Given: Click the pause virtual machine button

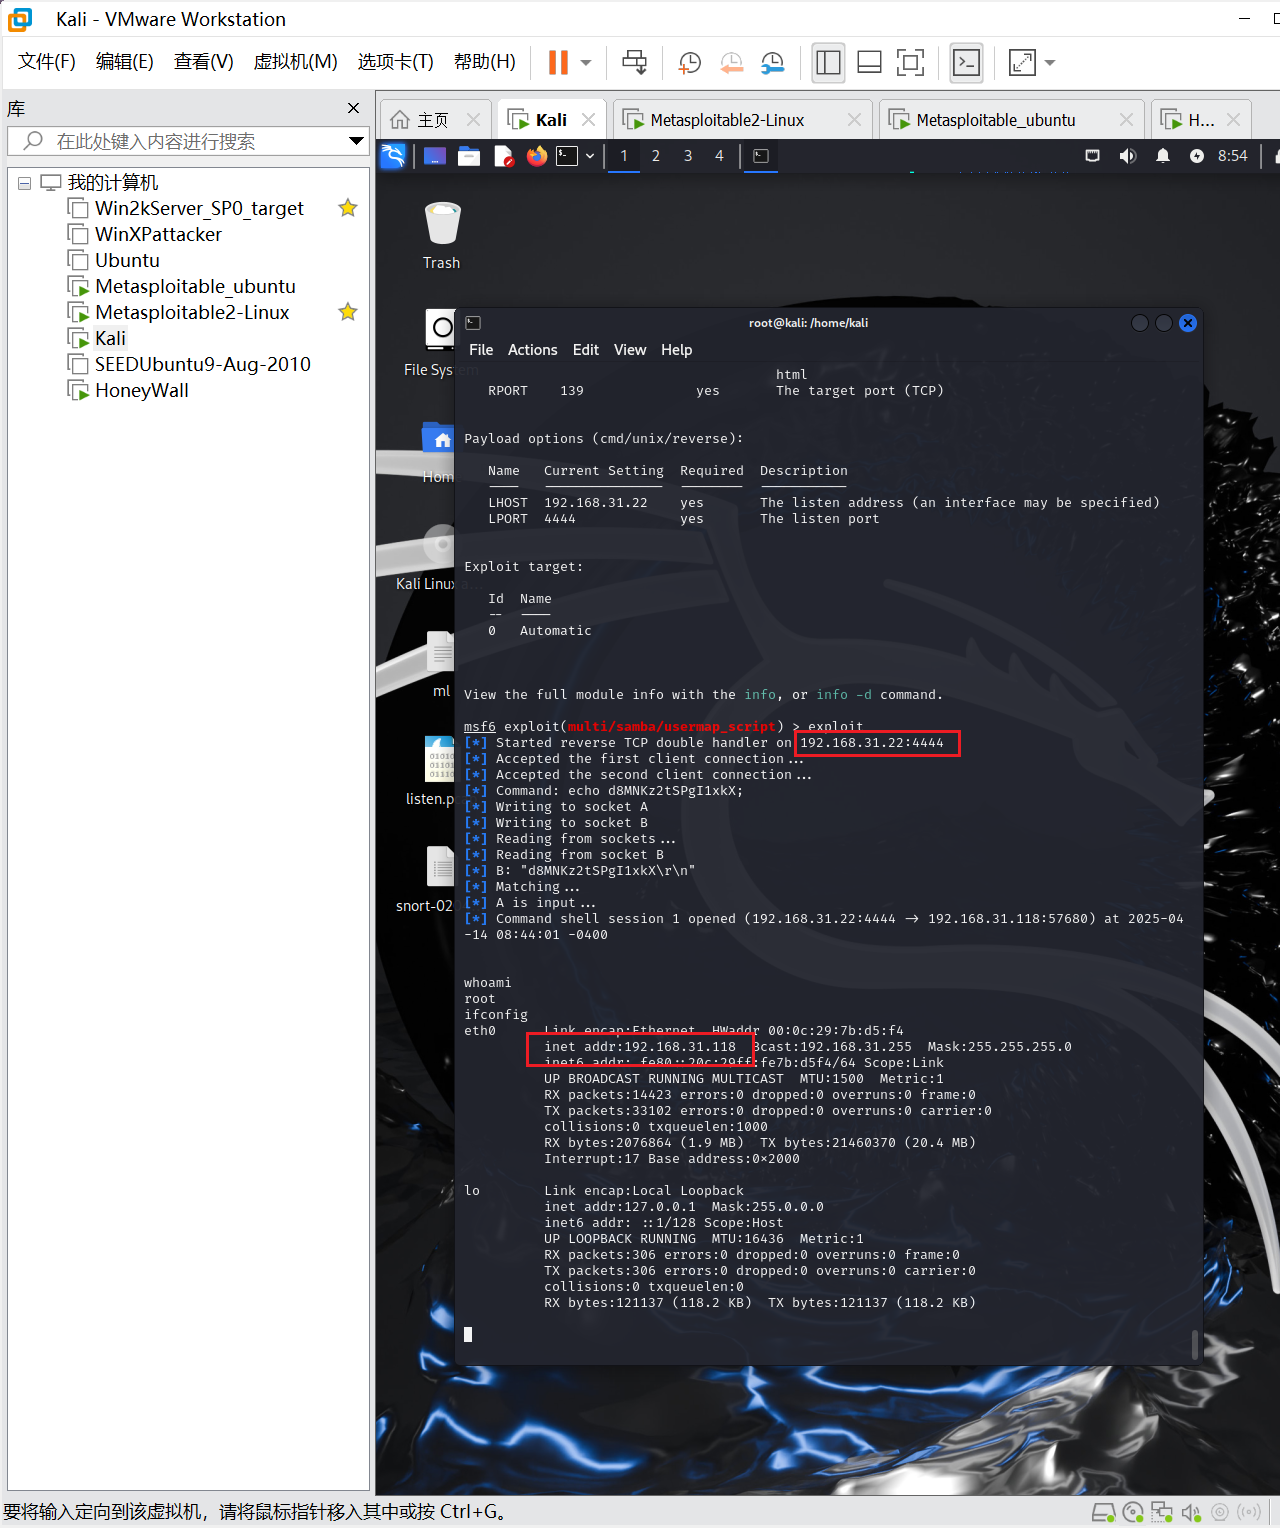Looking at the screenshot, I should coord(558,62).
